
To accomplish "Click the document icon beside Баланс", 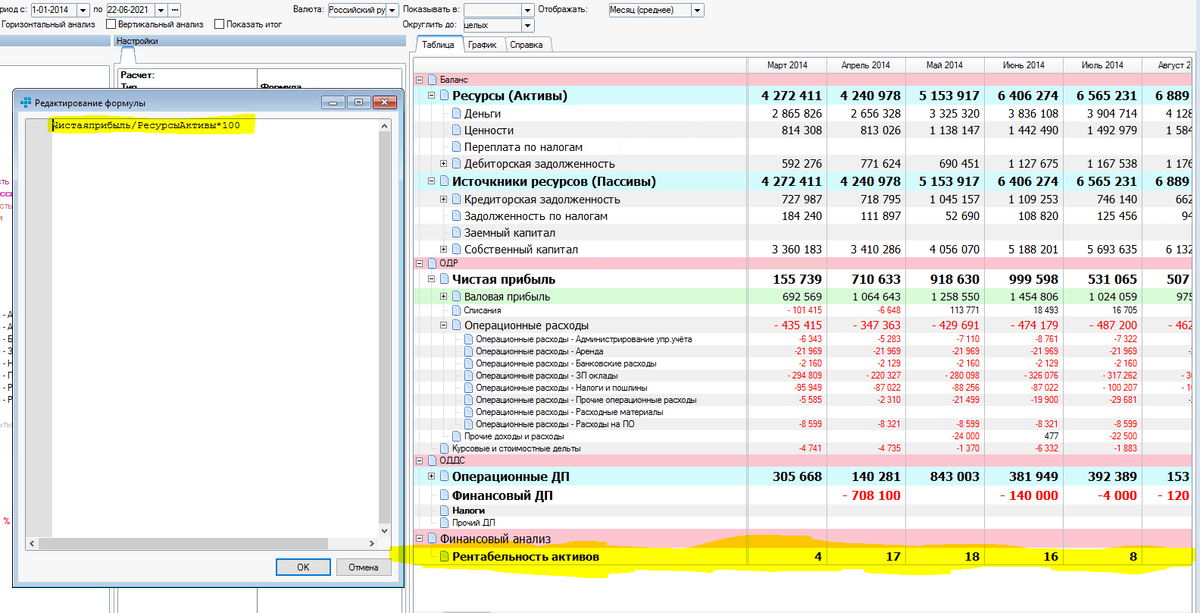I will coord(433,79).
